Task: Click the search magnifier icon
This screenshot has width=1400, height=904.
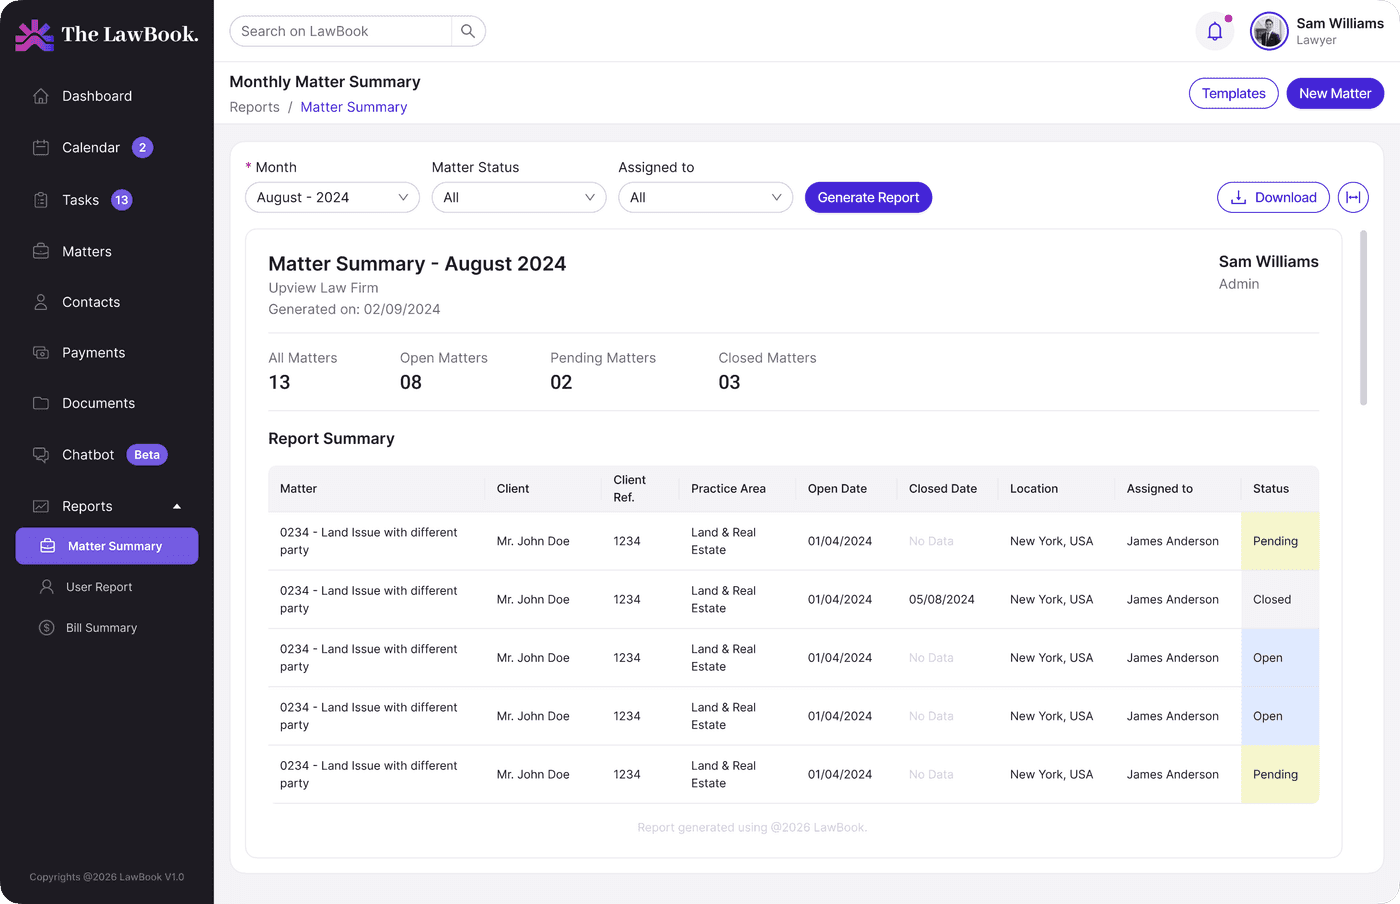Action: pos(468,31)
